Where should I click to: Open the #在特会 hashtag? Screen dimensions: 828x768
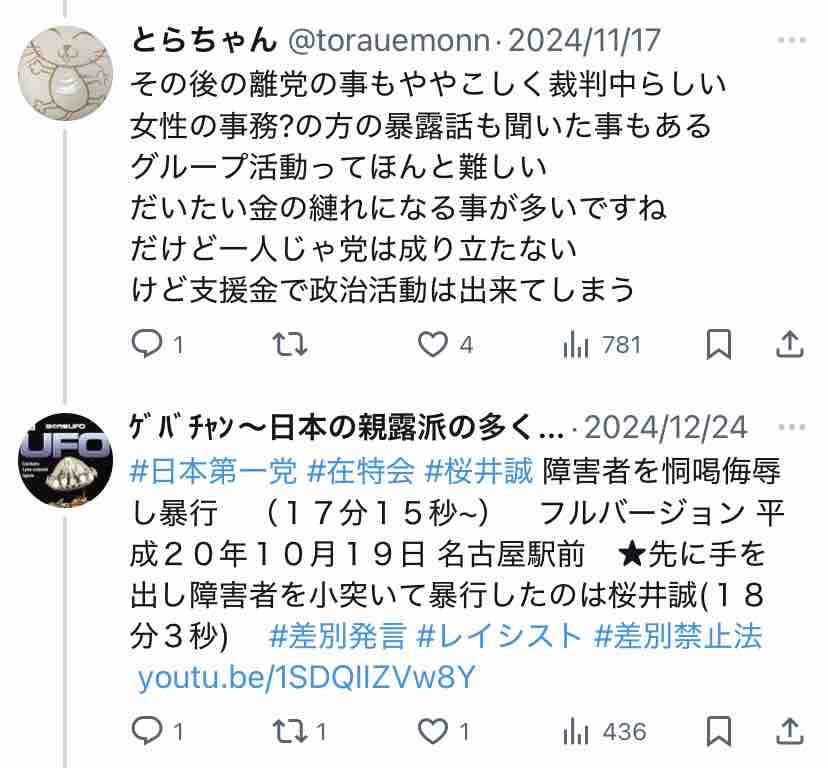click(361, 471)
